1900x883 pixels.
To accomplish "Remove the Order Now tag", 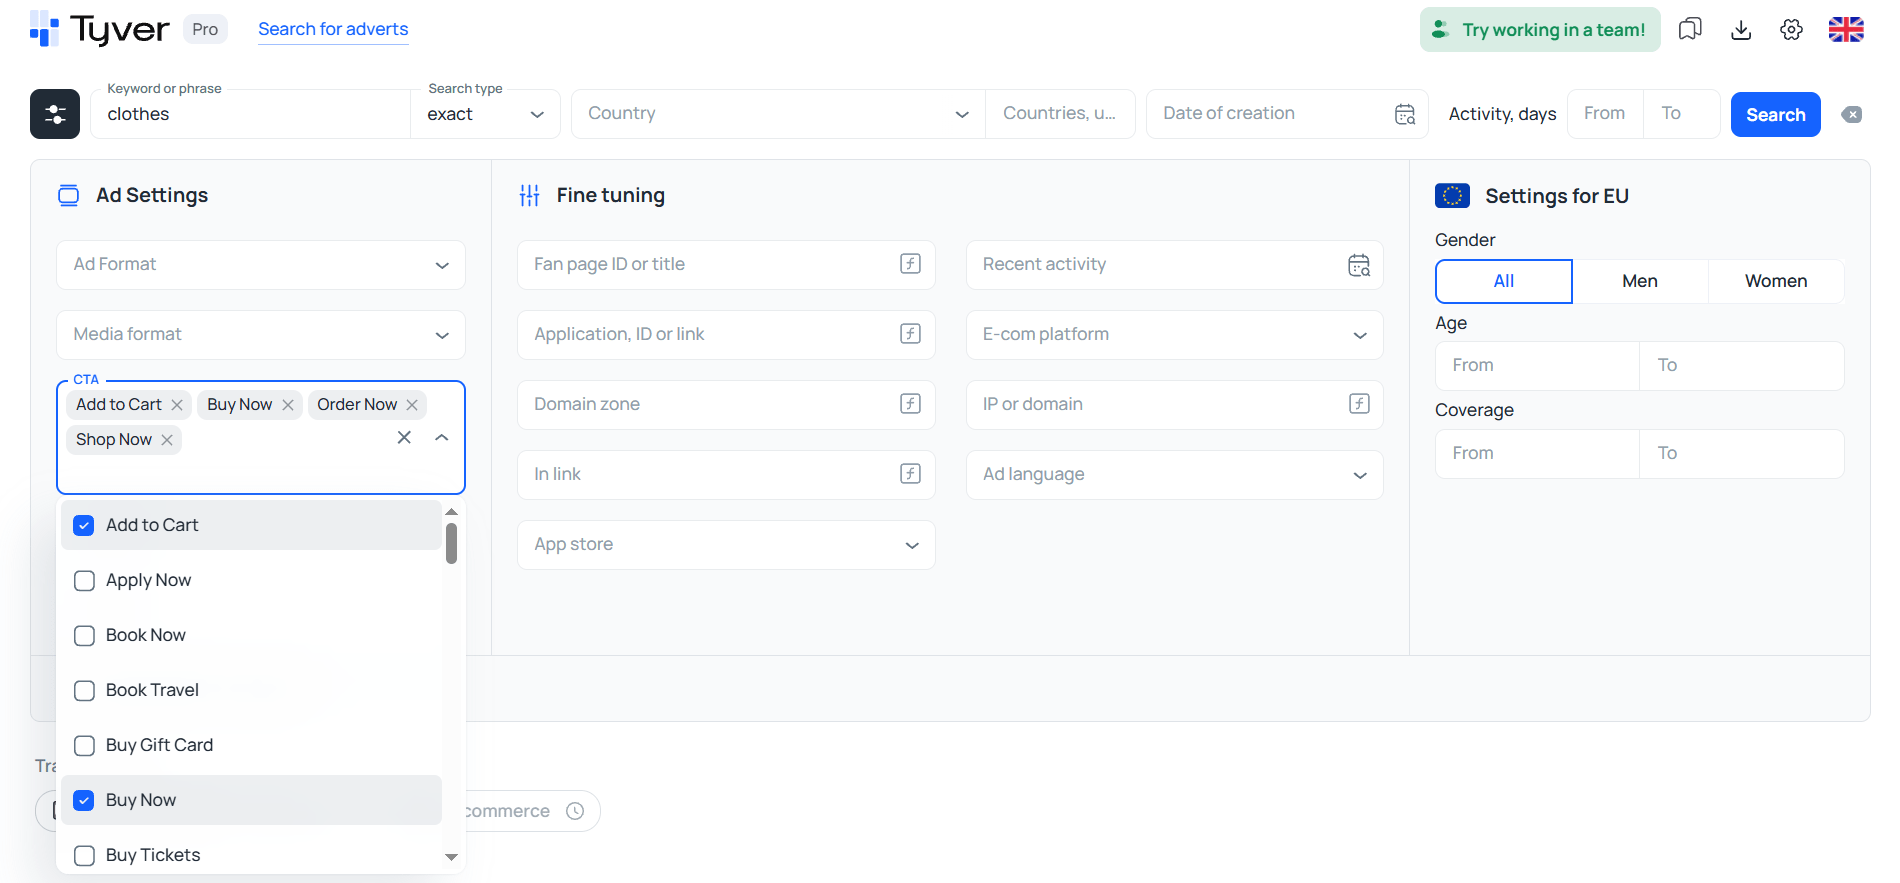I will 412,405.
